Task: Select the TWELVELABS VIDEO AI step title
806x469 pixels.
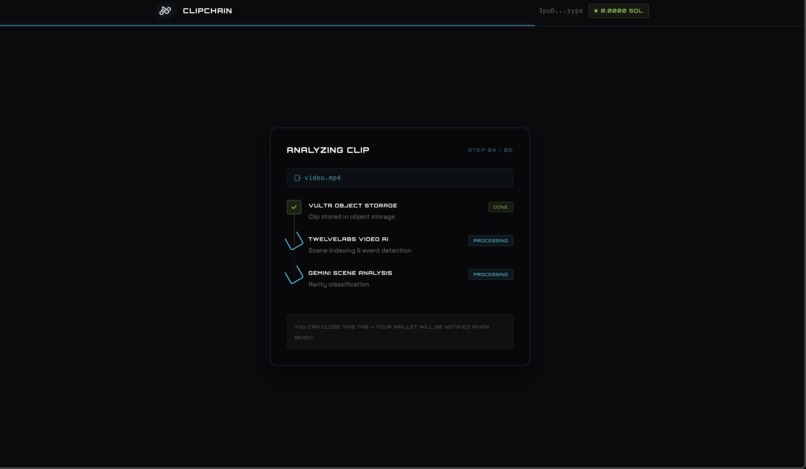Action: coord(348,239)
